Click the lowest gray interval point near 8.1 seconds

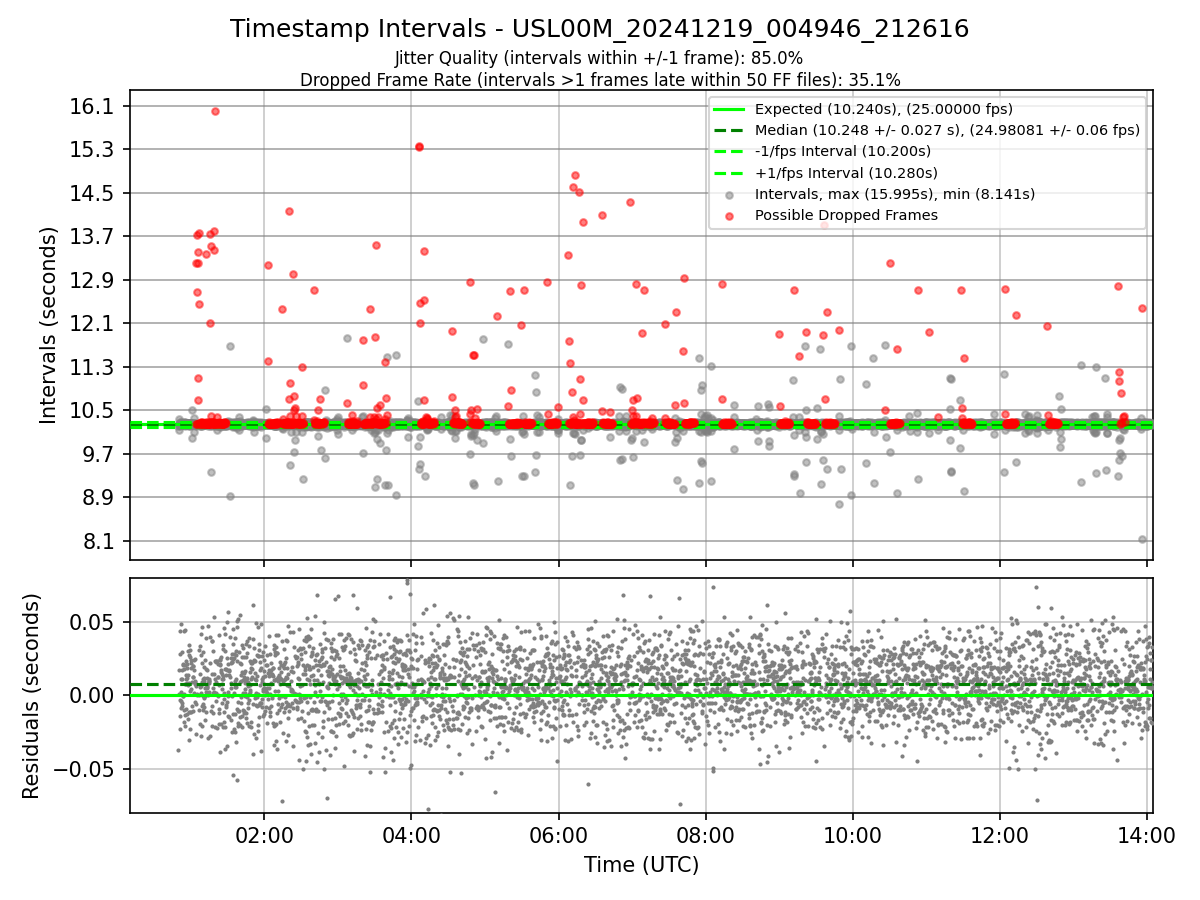[1142, 539]
